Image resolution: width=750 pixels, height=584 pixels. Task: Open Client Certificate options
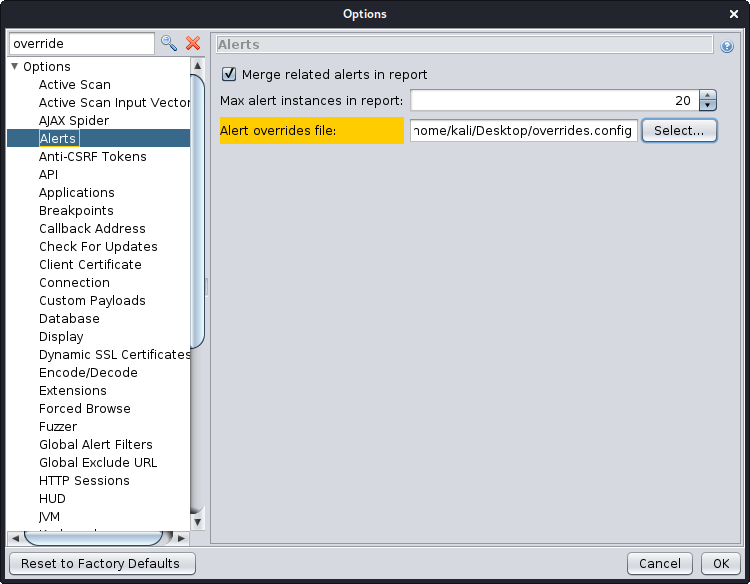(x=90, y=265)
